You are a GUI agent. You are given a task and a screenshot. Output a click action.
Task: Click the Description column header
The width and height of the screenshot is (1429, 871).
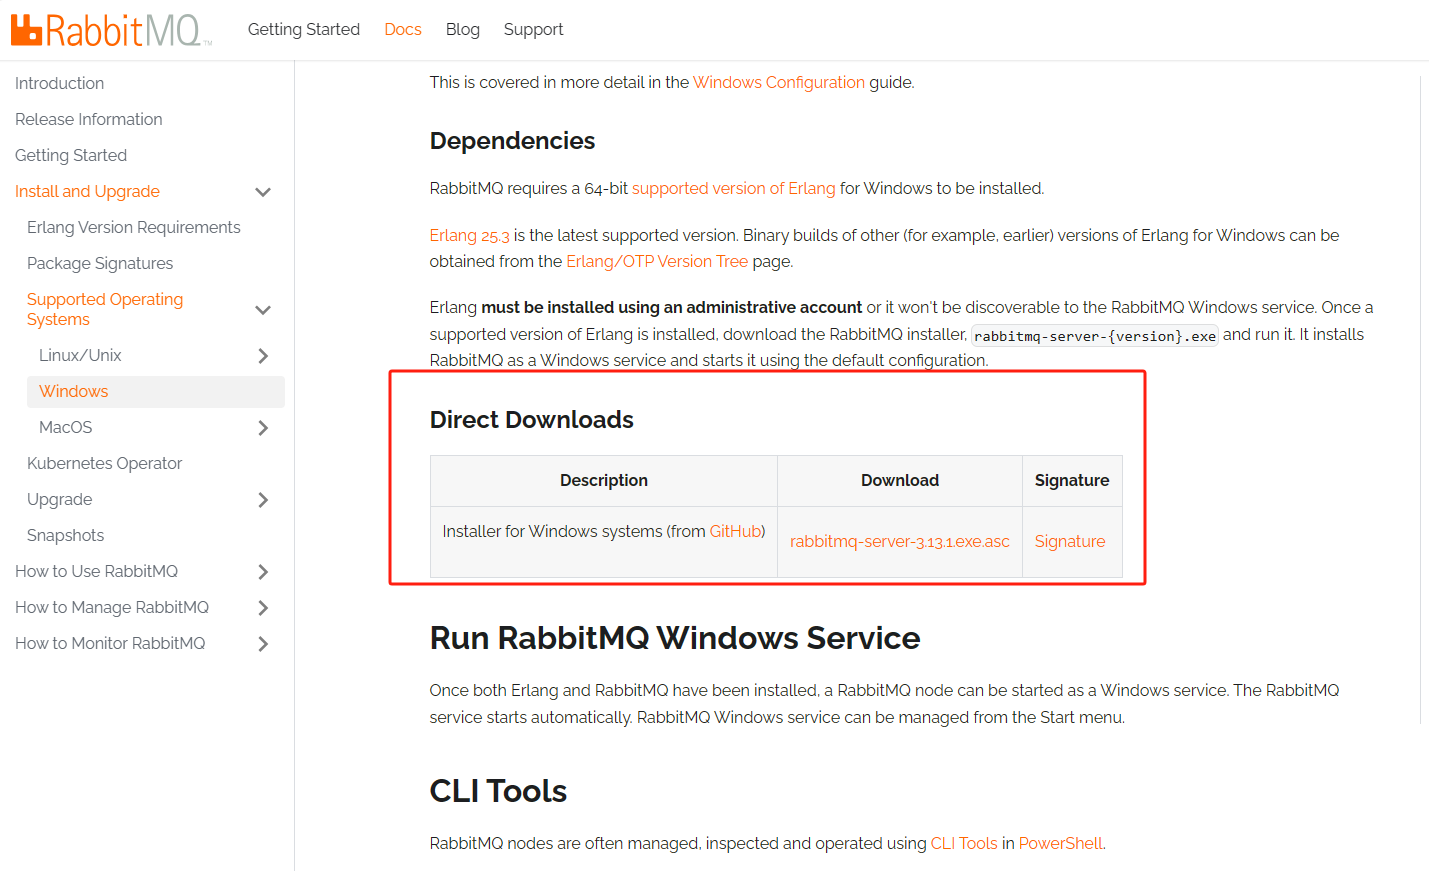coord(604,480)
